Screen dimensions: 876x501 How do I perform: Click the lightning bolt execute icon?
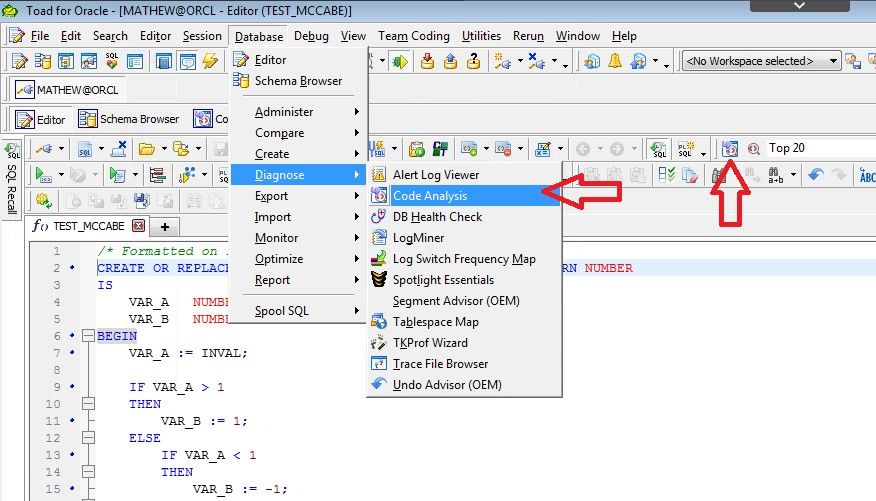point(211,61)
